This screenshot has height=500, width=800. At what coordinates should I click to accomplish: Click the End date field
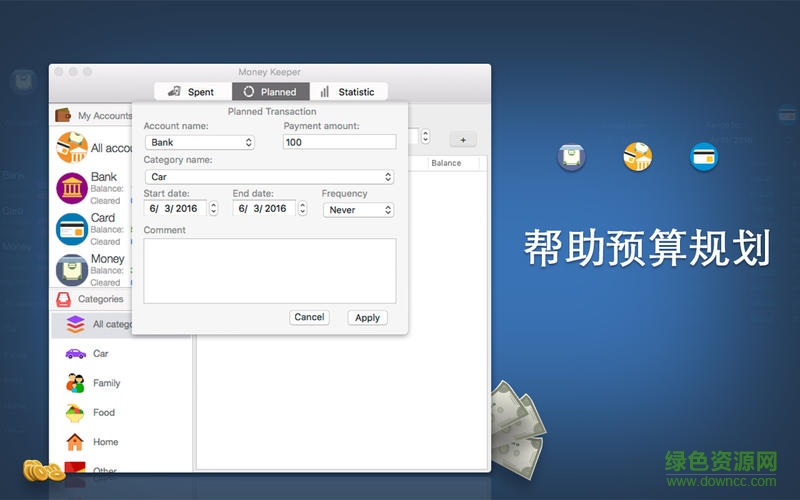click(264, 208)
